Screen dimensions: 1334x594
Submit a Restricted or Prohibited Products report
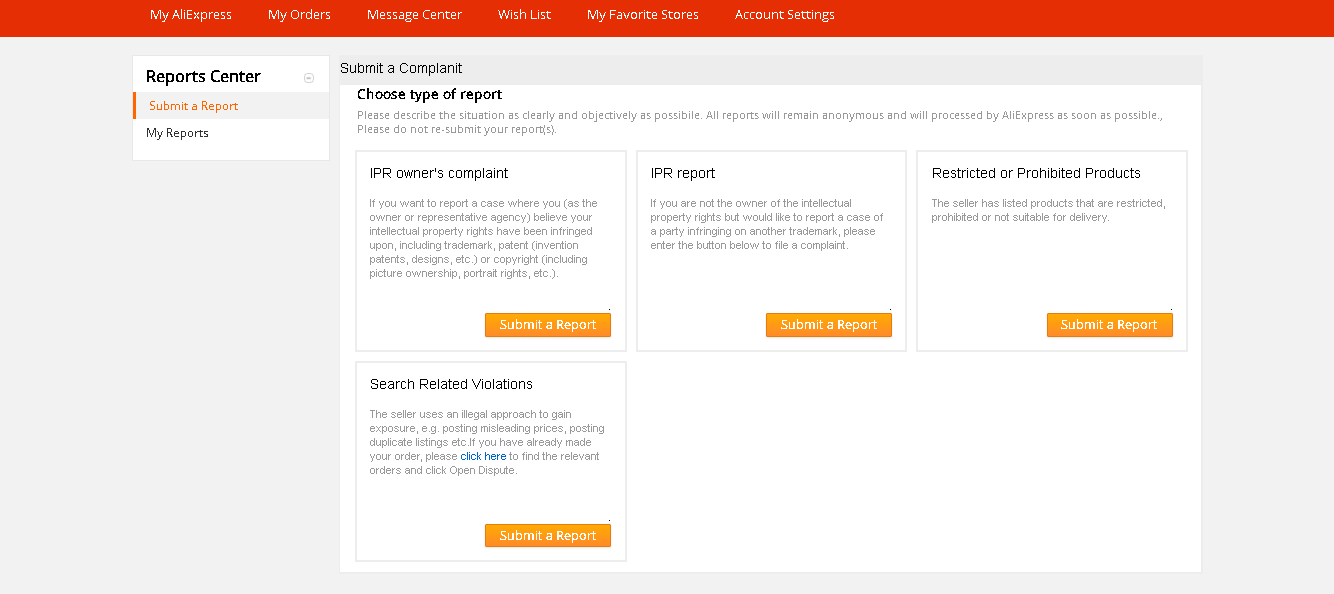[1109, 325]
